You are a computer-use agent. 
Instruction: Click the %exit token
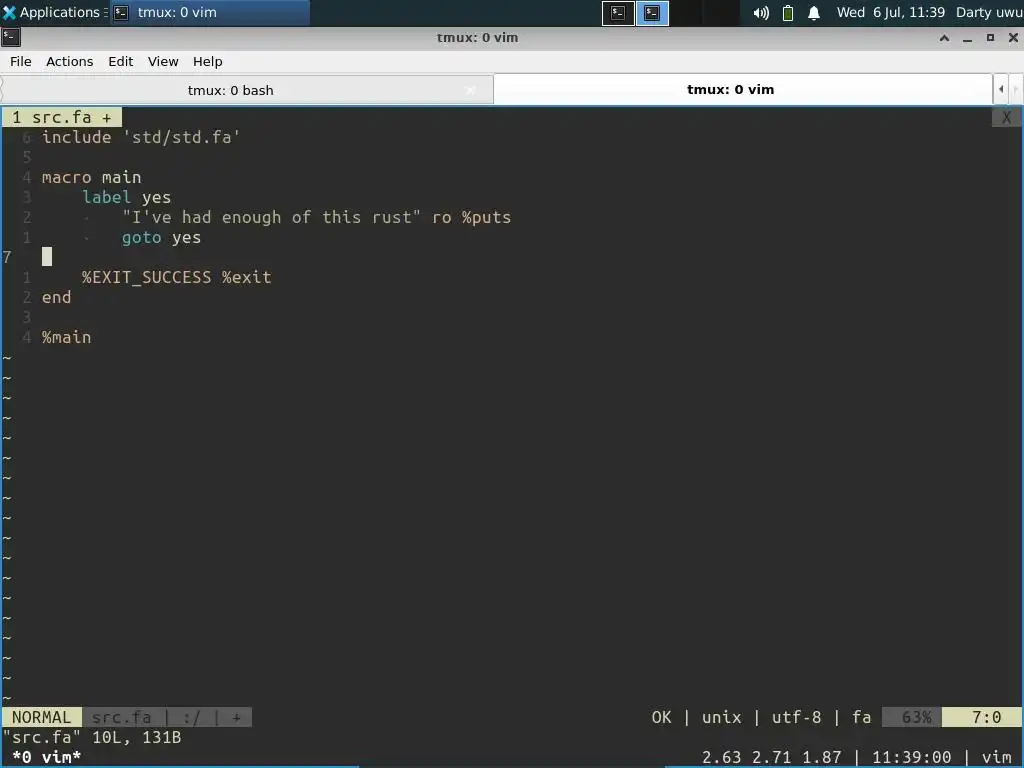[x=246, y=278]
